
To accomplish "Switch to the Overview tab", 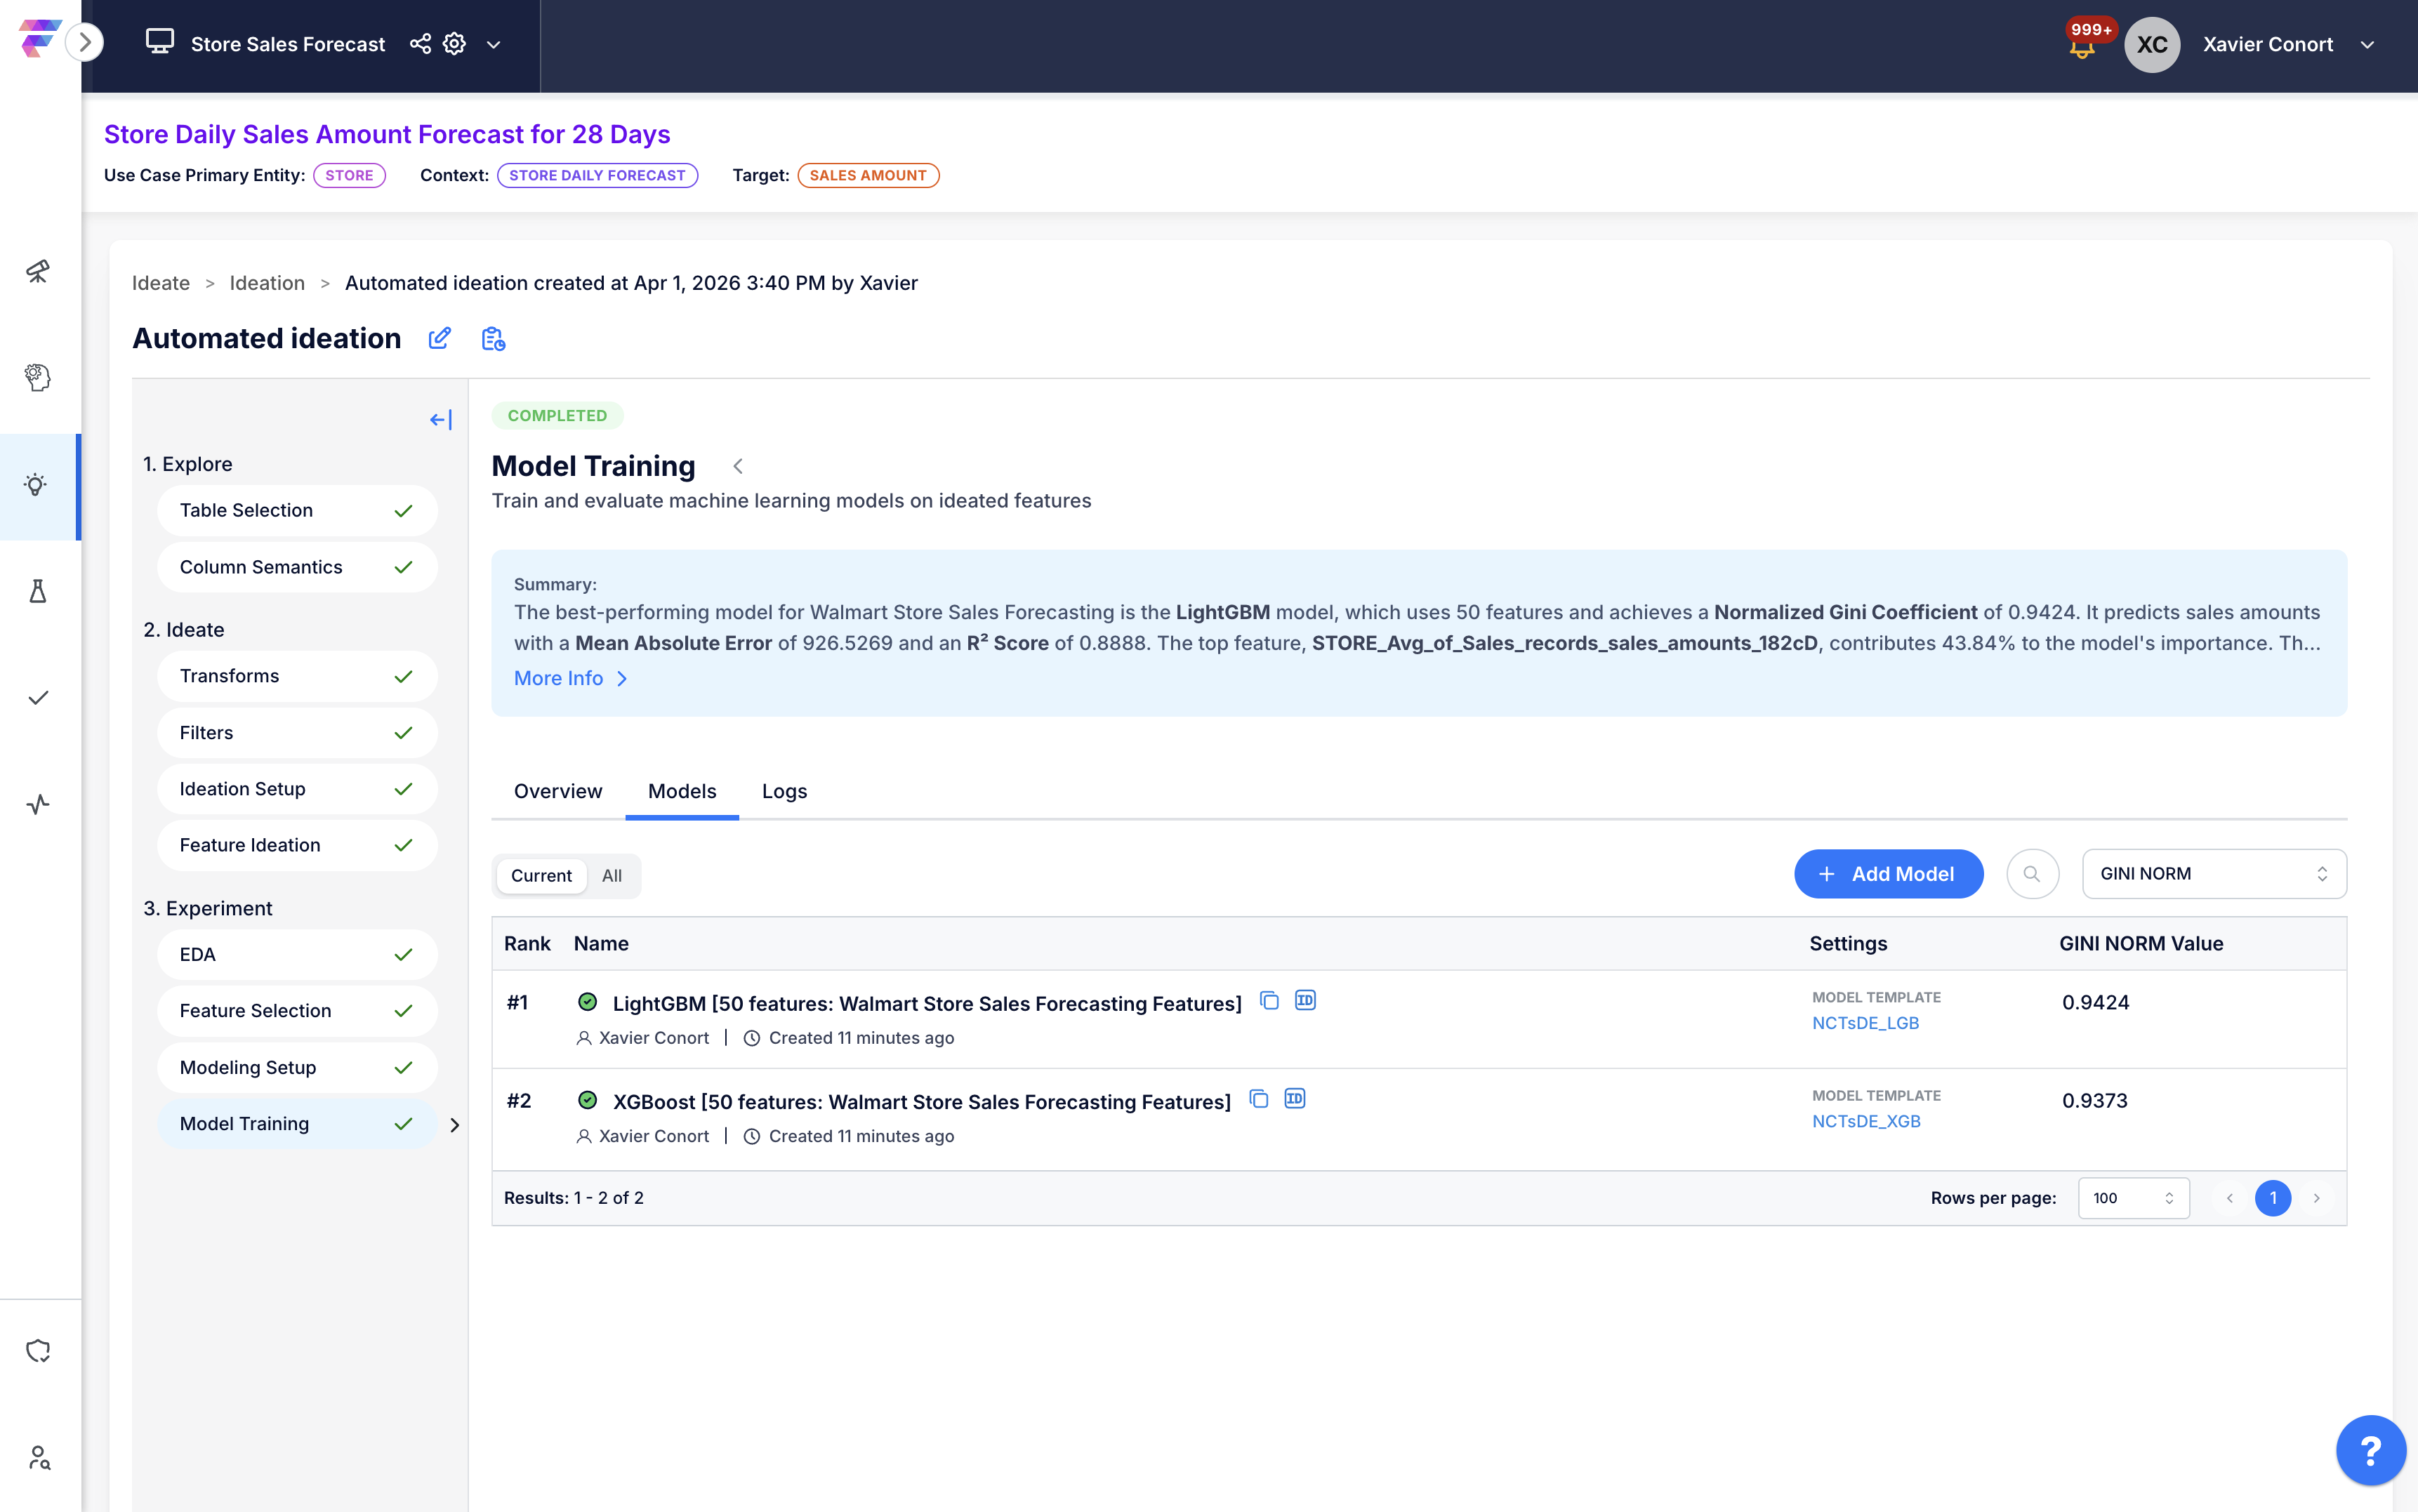I will [558, 791].
